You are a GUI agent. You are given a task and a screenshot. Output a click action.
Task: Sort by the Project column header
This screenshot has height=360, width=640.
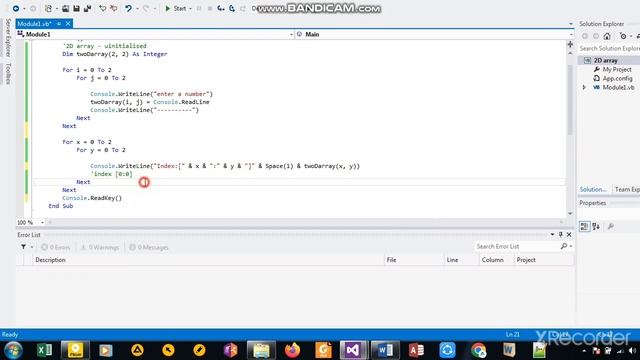(x=544, y=260)
